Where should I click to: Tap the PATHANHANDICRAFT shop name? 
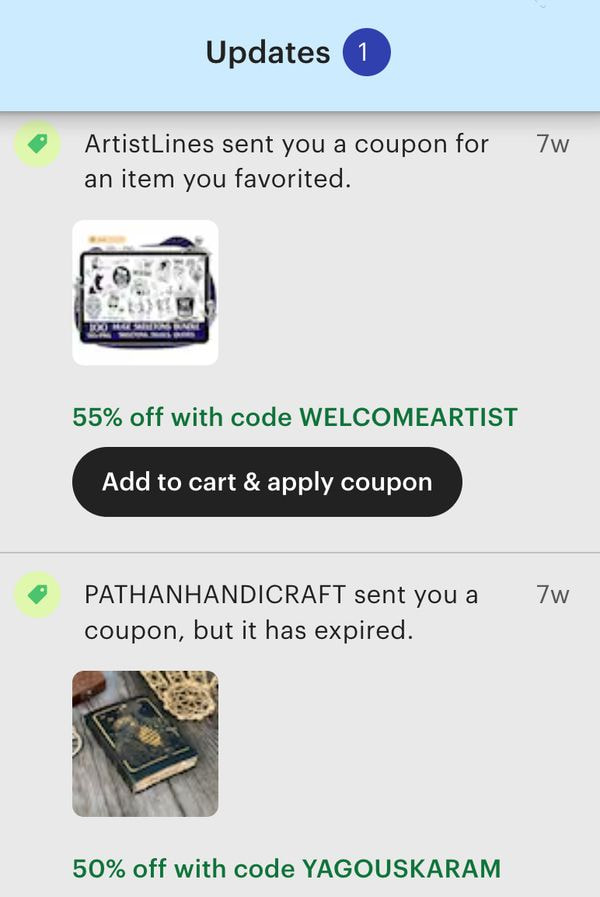click(x=215, y=594)
